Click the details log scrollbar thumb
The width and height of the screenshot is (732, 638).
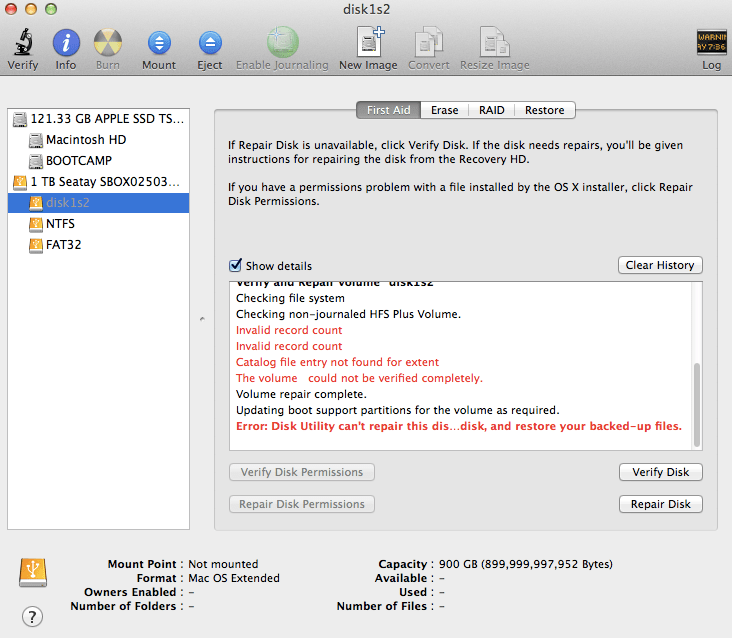[x=697, y=404]
